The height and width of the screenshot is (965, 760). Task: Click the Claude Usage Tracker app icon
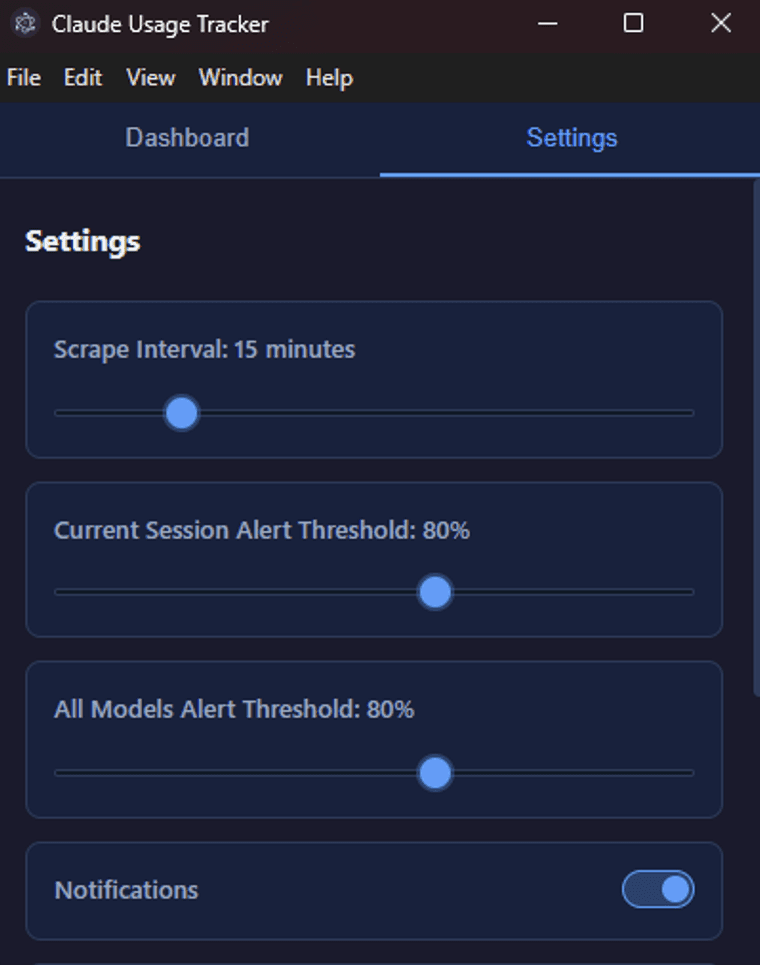point(25,23)
